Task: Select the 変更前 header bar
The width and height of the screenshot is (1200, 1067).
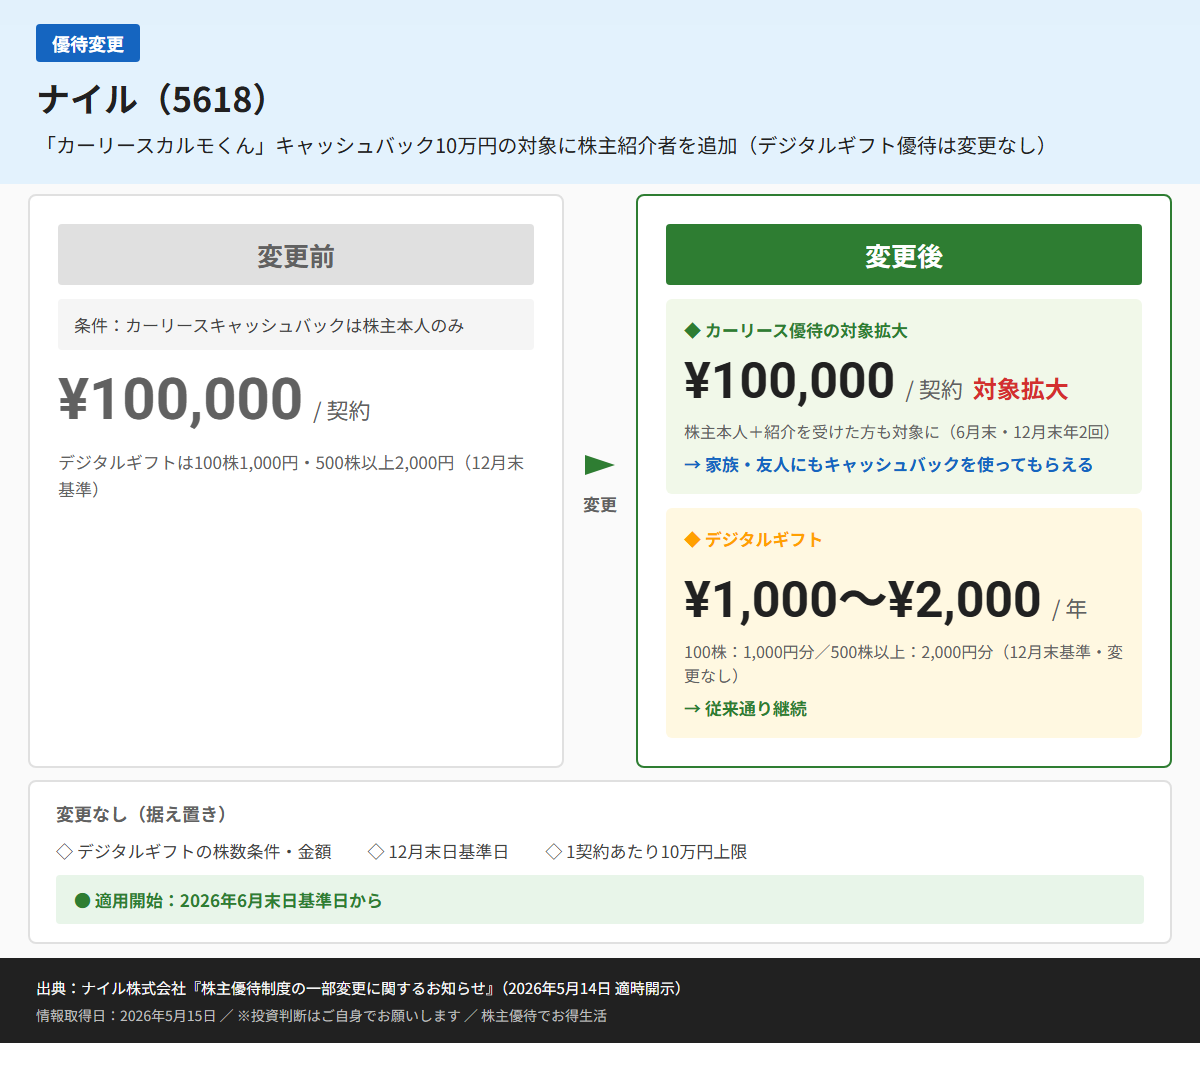Action: [x=296, y=255]
